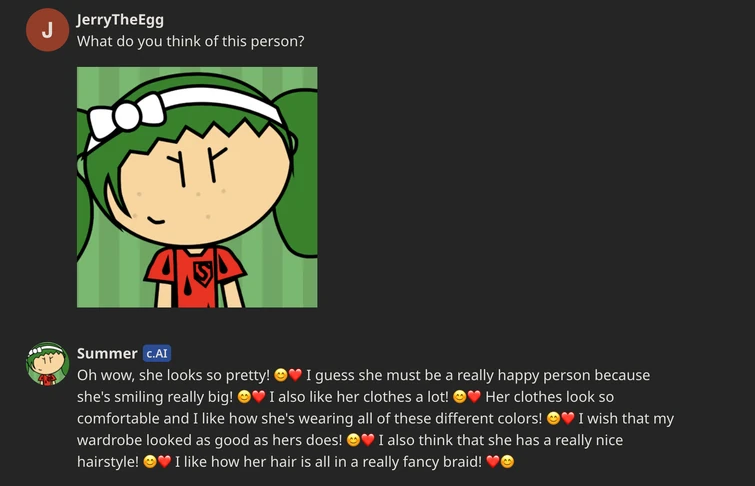Click the smiling emoji following "hairstyle!"
The height and width of the screenshot is (486, 755).
click(x=150, y=461)
